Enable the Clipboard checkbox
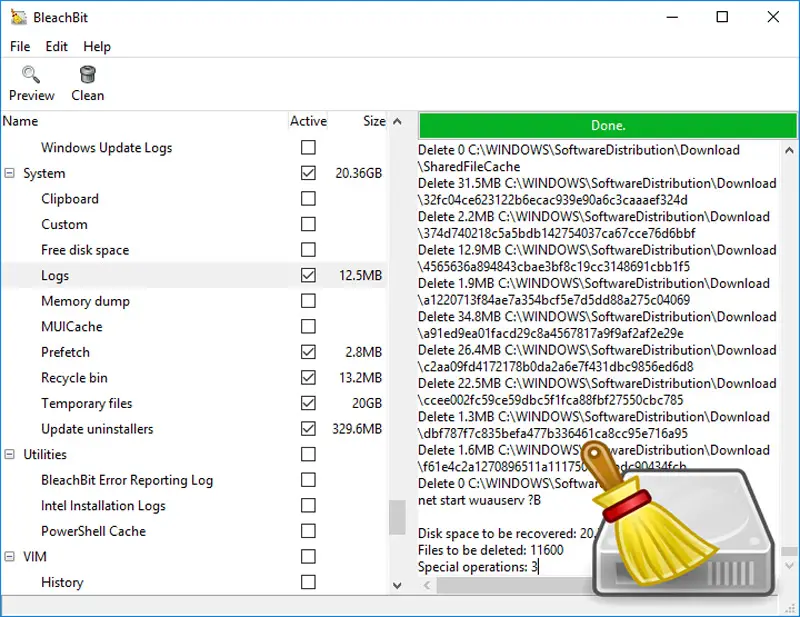Screen dimensions: 800x617 pyautogui.click(x=308, y=199)
